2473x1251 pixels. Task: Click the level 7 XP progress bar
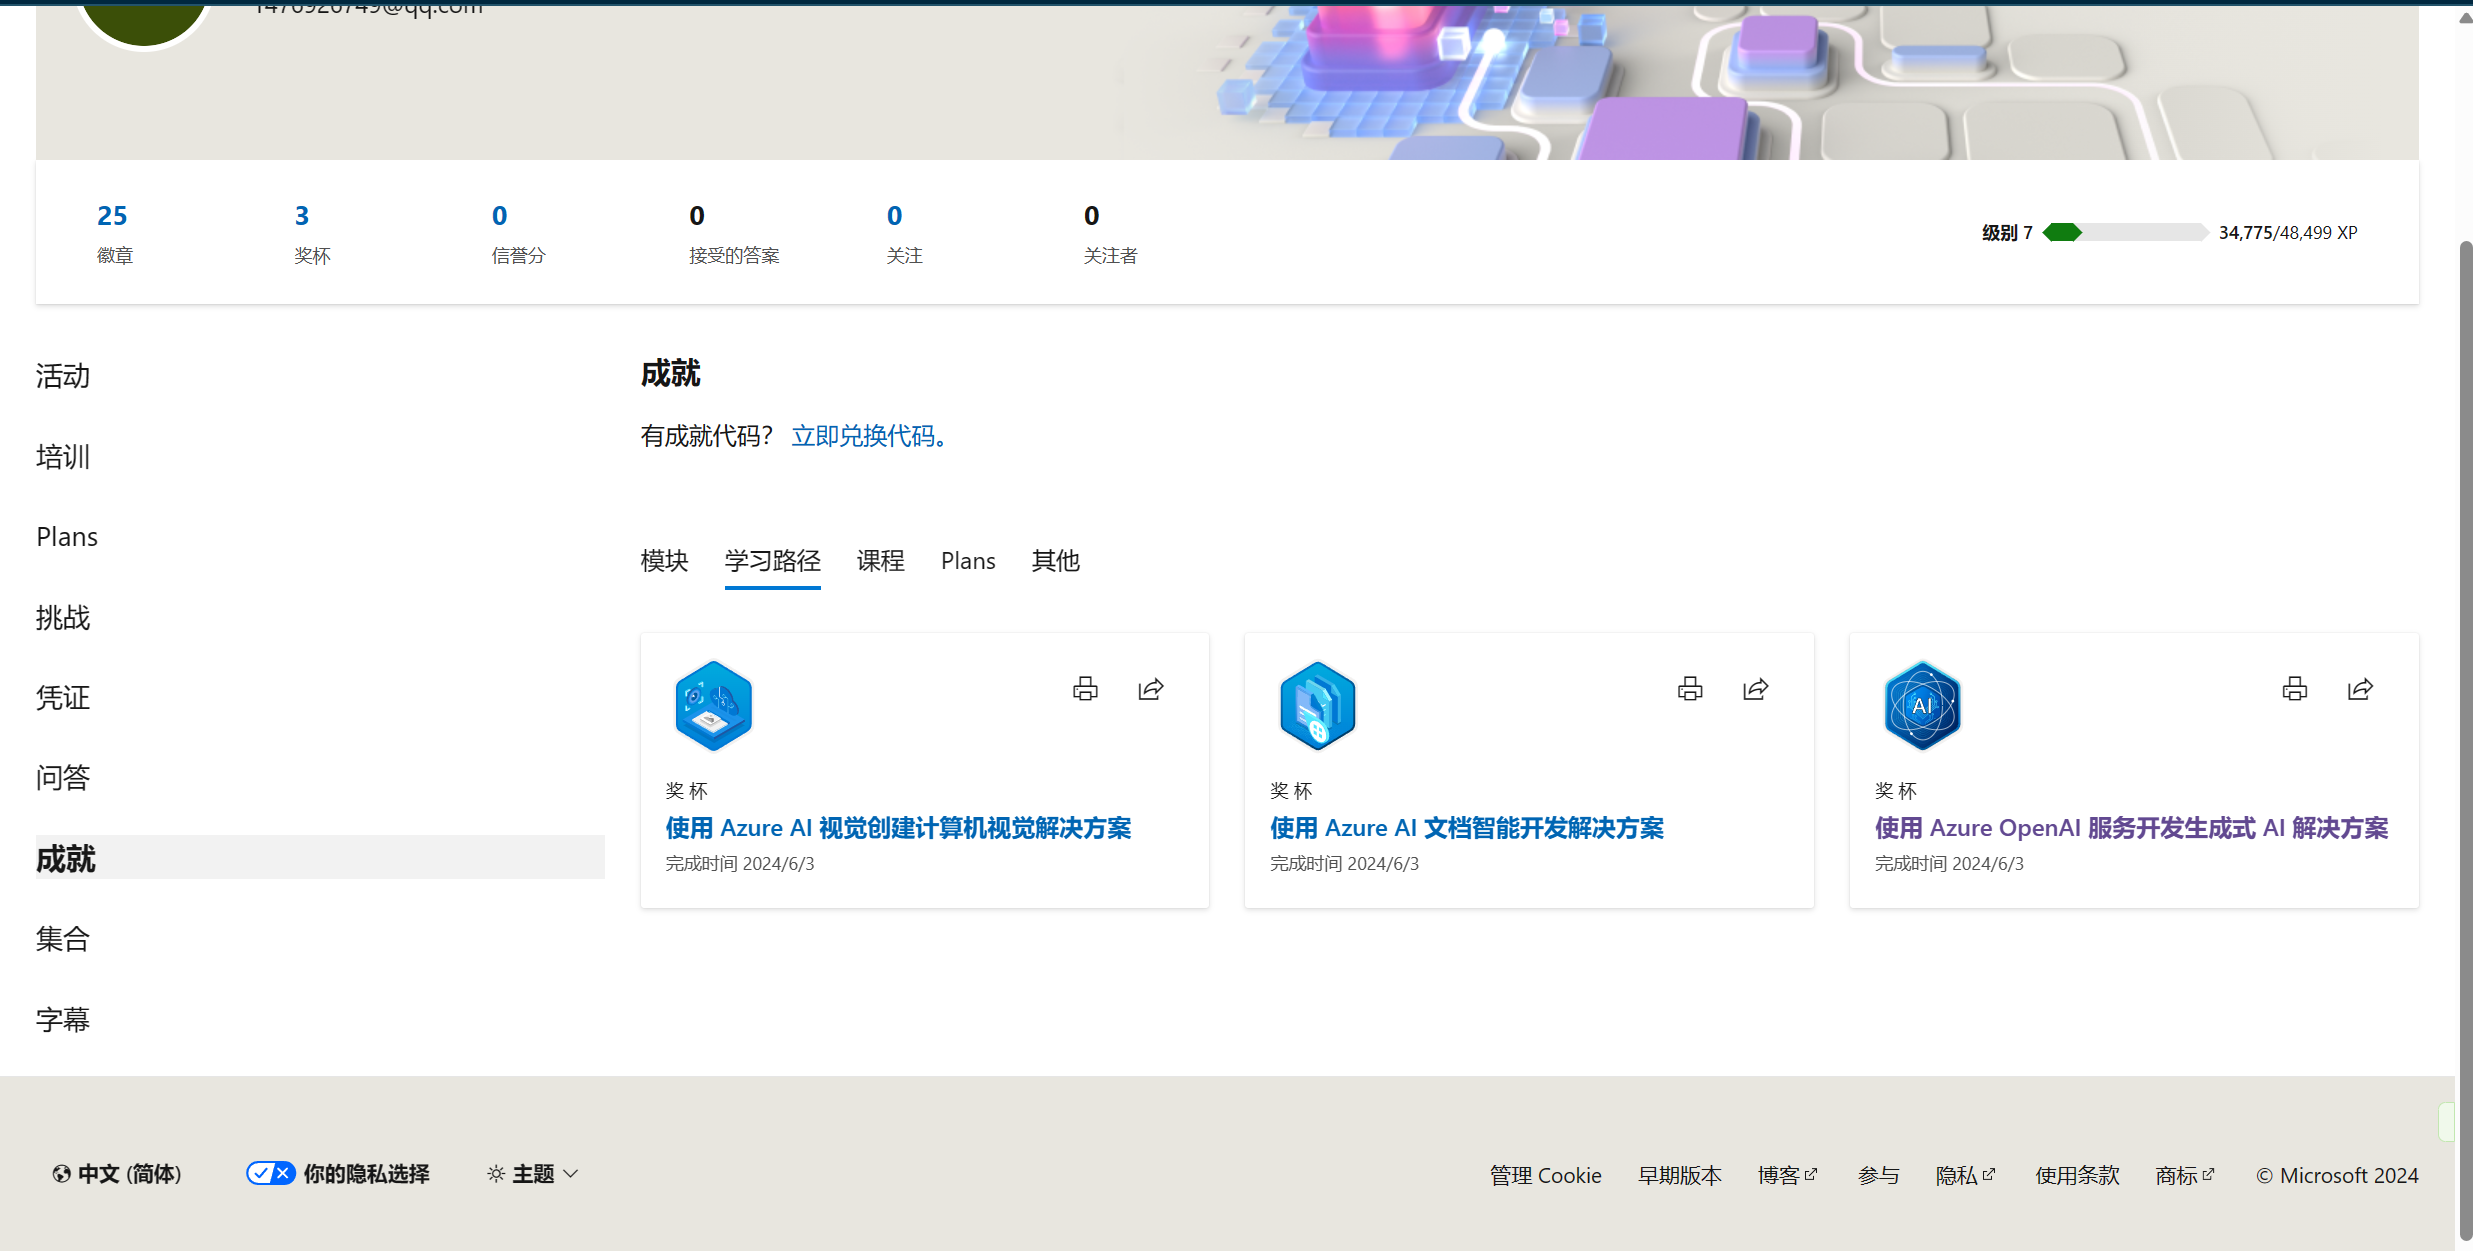coord(2125,232)
